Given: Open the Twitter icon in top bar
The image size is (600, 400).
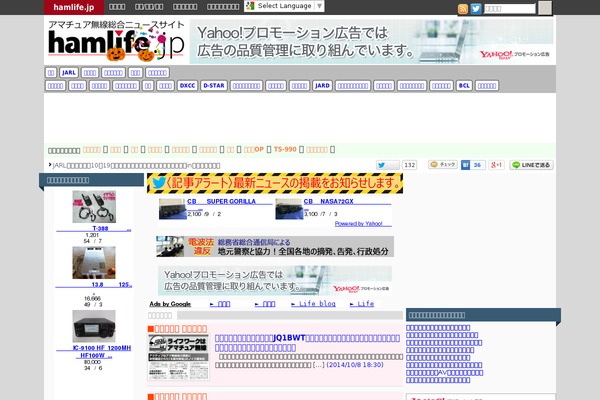Looking at the screenshot, I should tap(476, 8).
